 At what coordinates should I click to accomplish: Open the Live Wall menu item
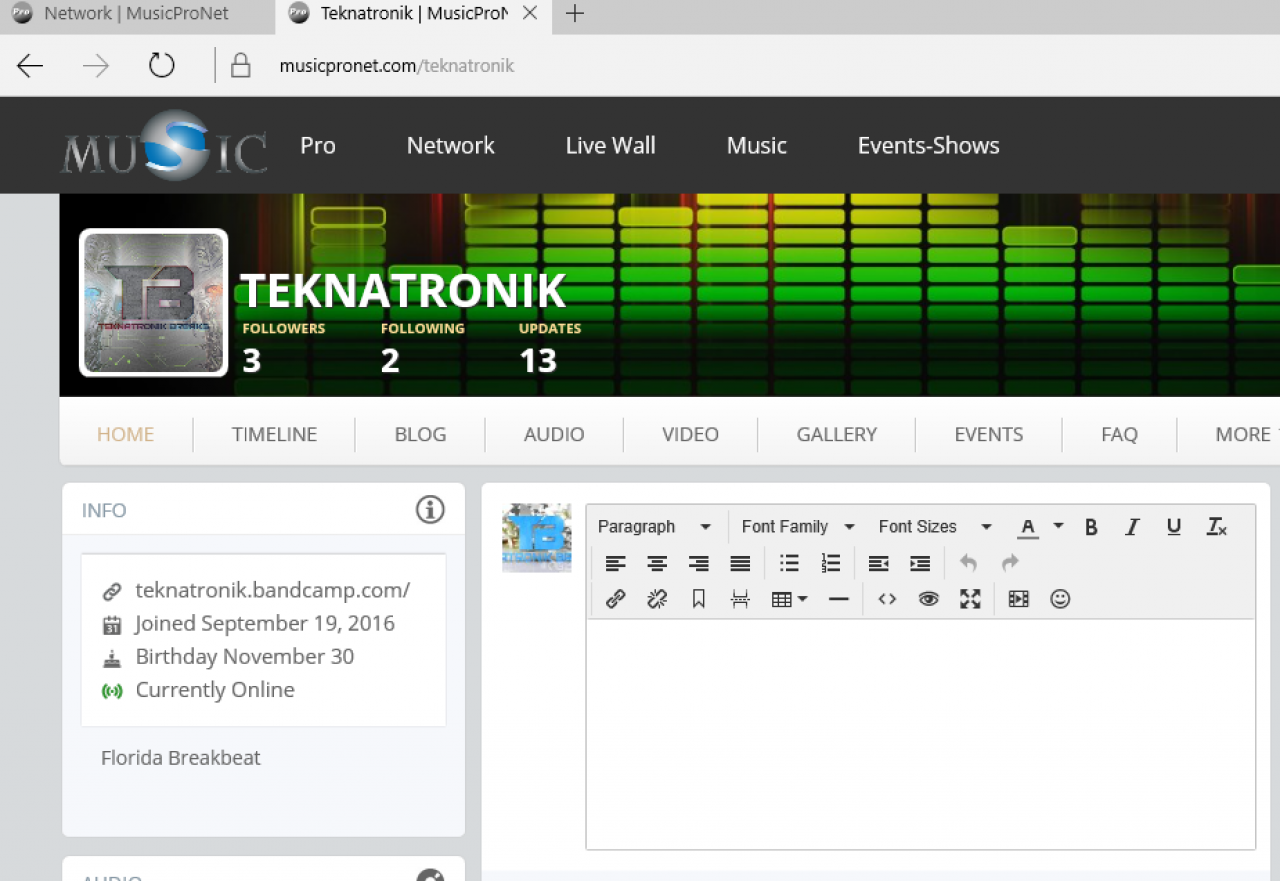[x=610, y=145]
